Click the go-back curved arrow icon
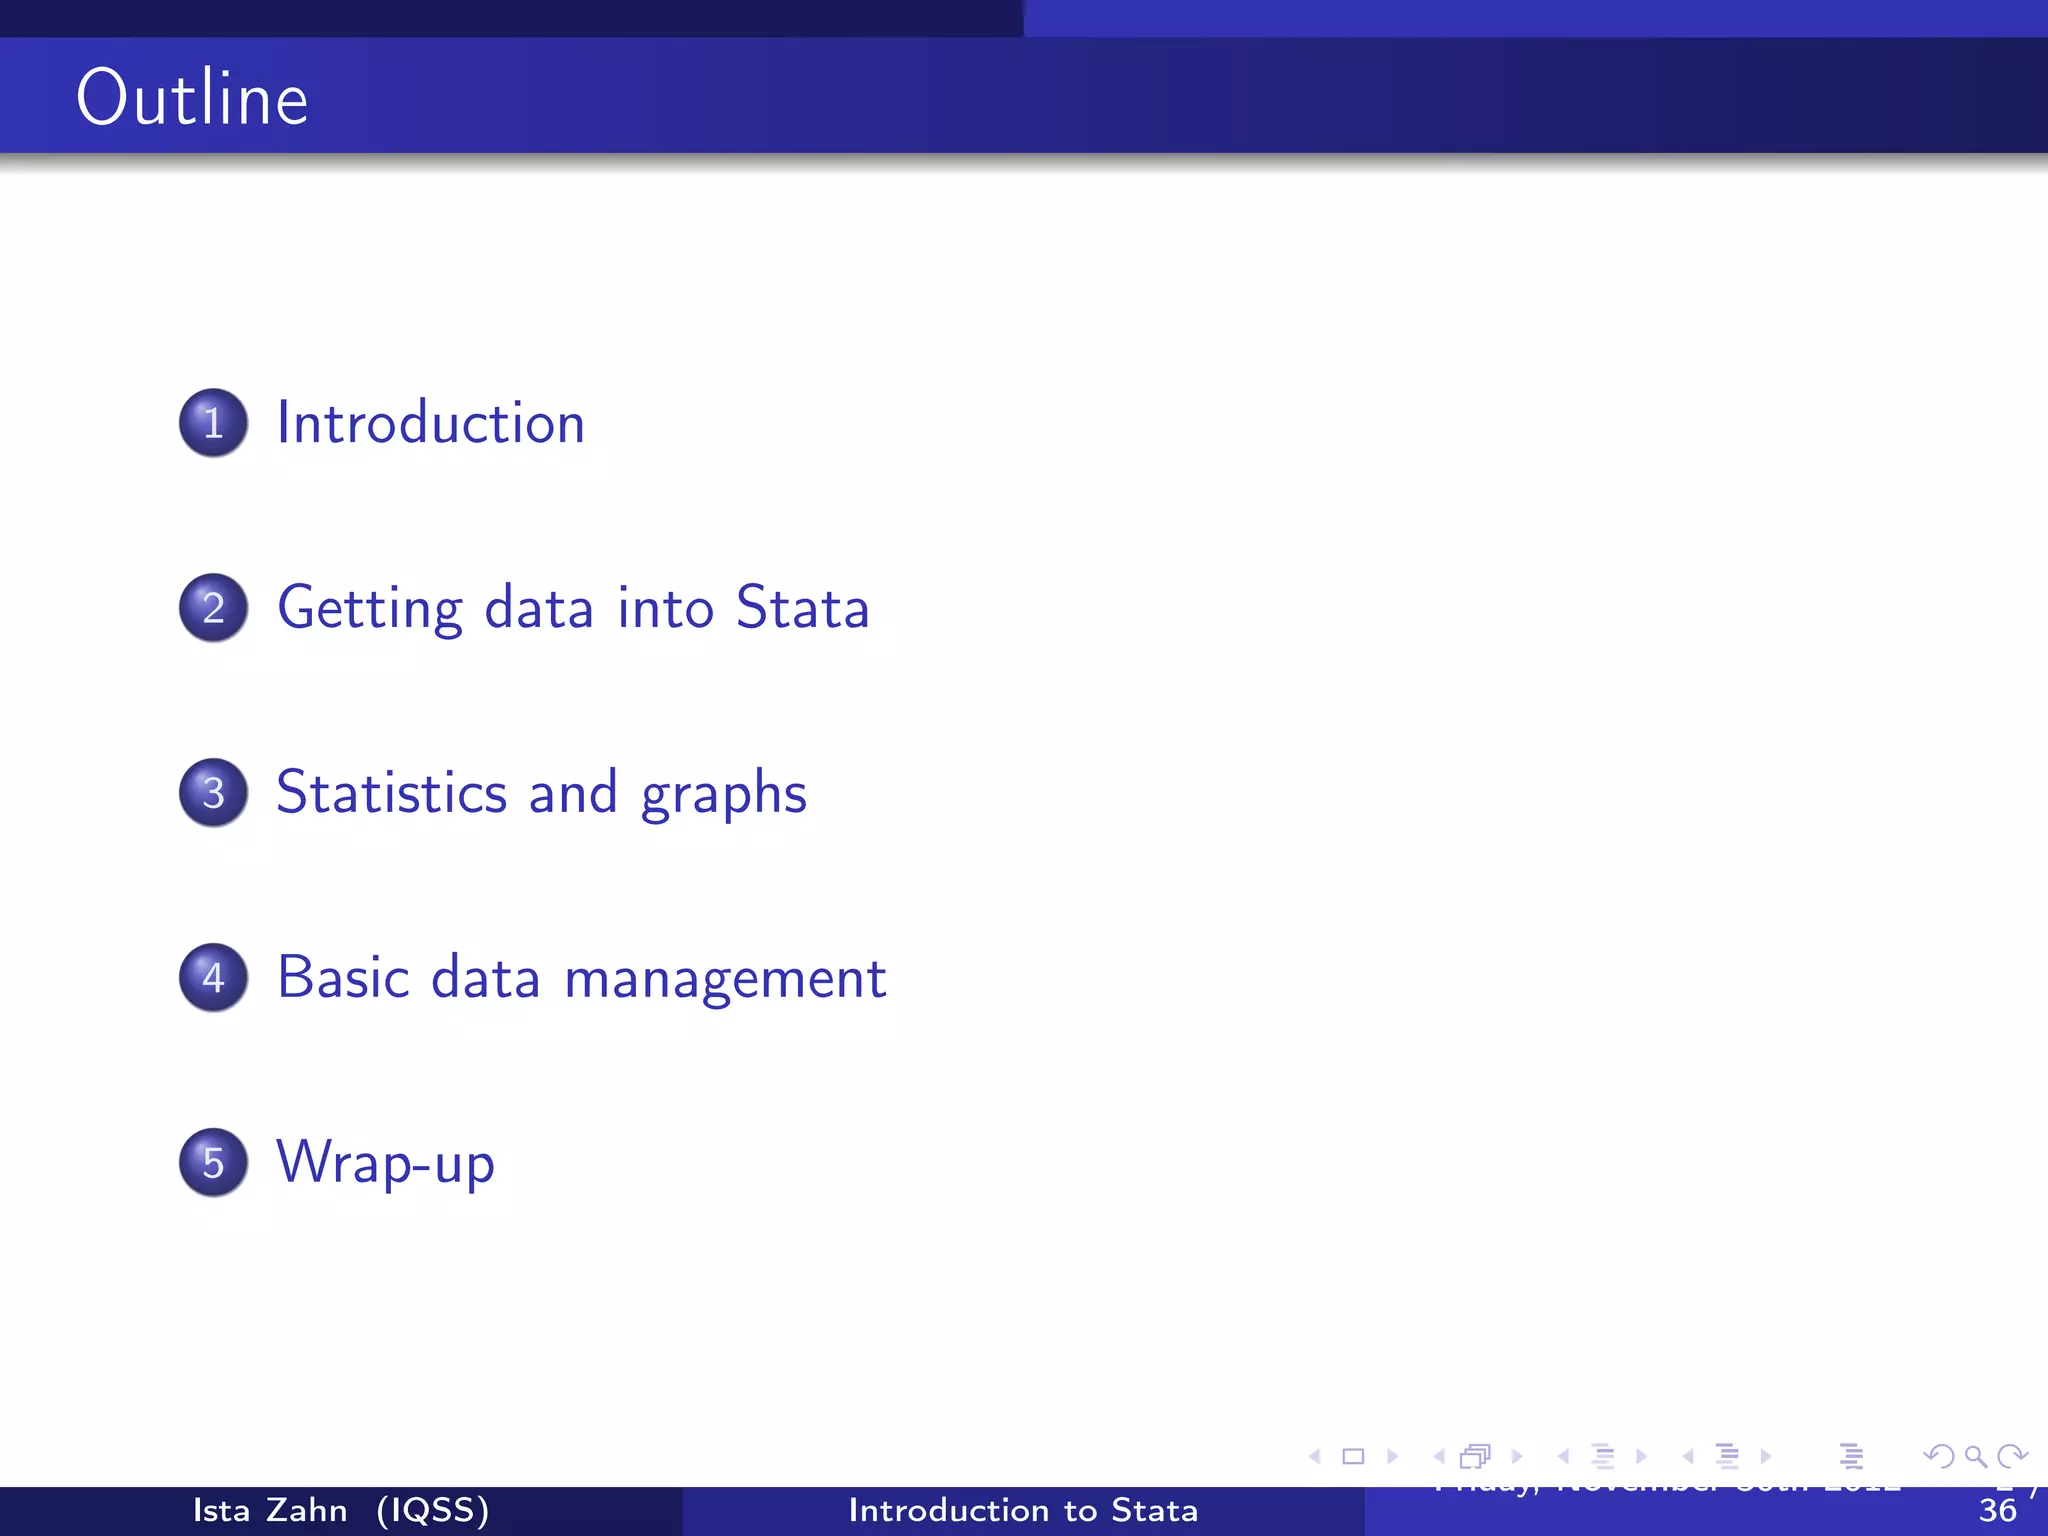The image size is (2048, 1536). tap(1938, 1457)
